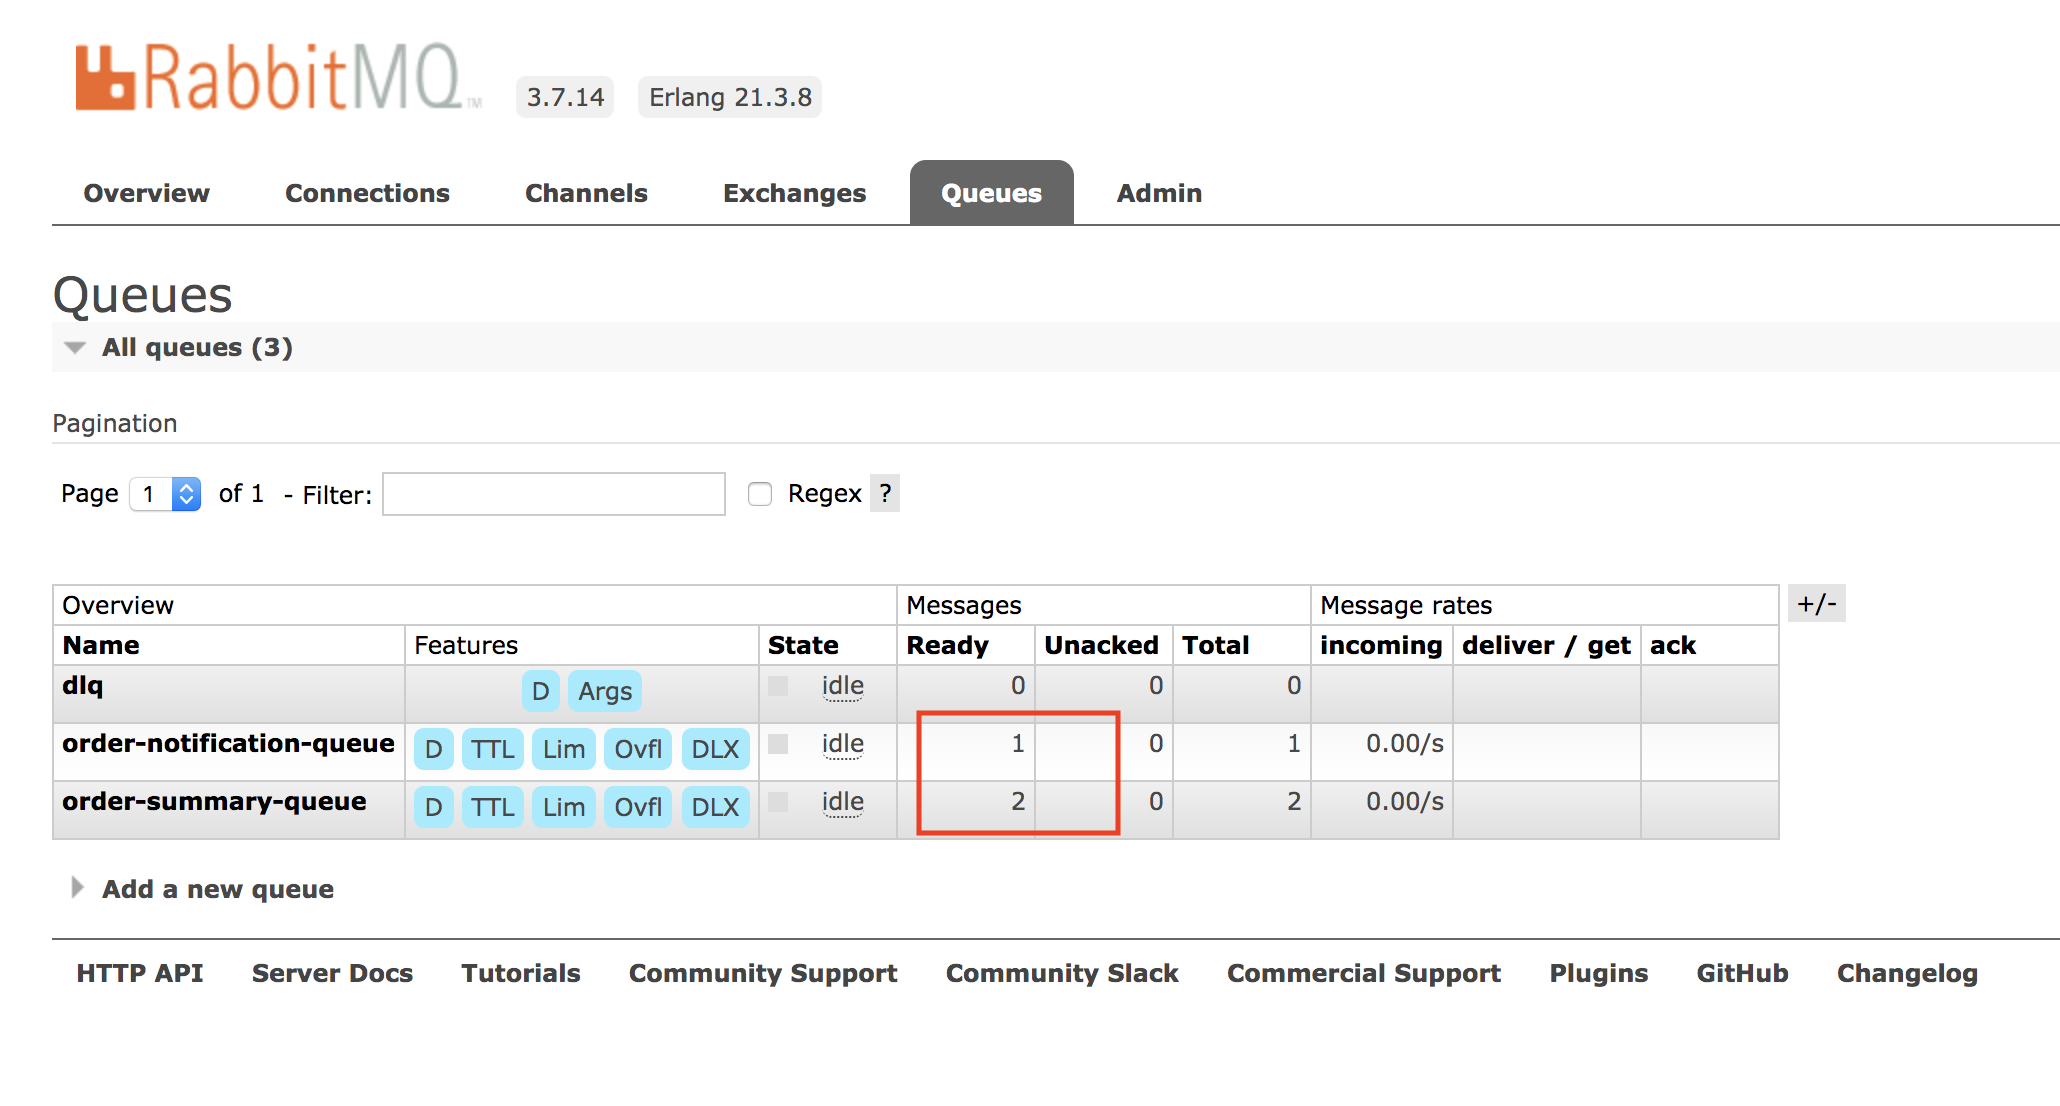Click the queue Filter text field
This screenshot has height=1106, width=2060.
553,494
